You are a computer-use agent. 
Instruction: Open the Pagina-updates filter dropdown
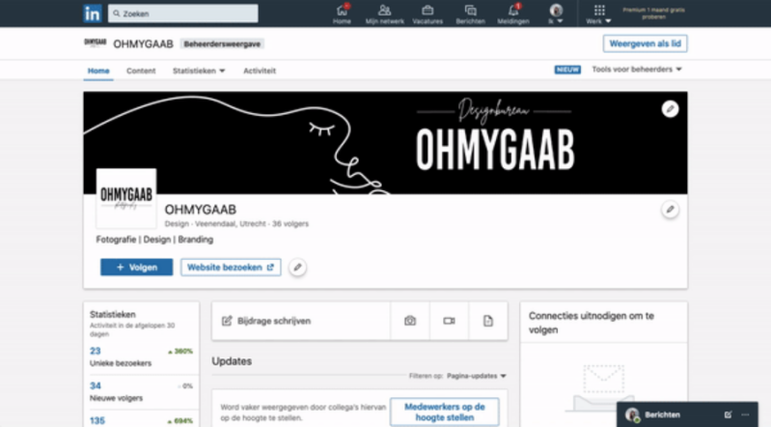click(476, 376)
